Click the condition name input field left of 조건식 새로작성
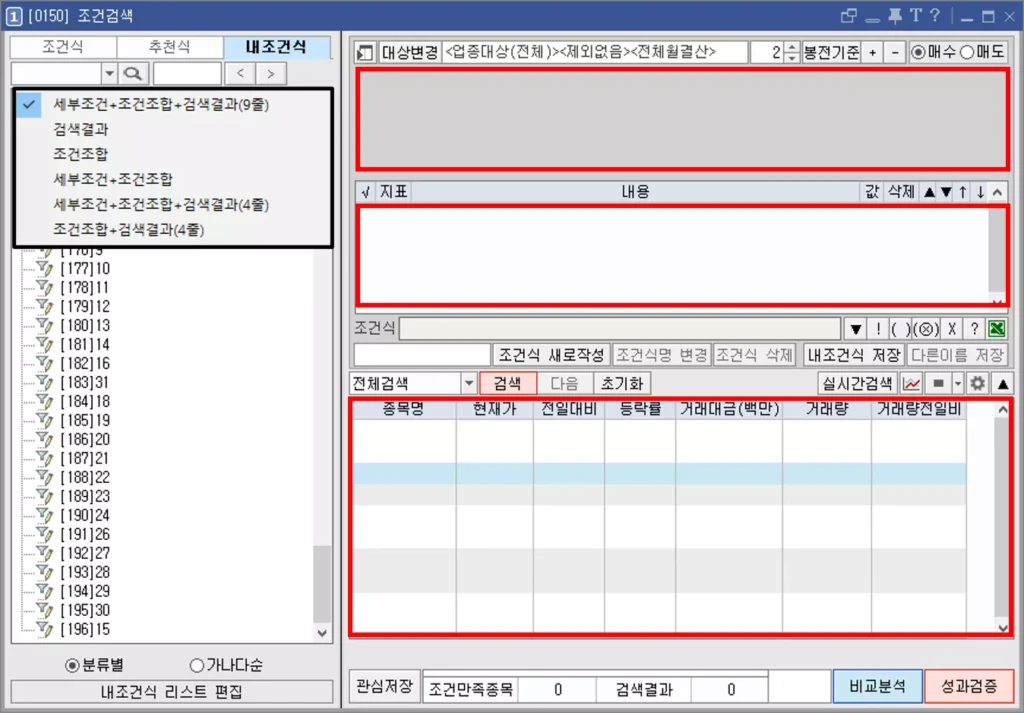 422,355
